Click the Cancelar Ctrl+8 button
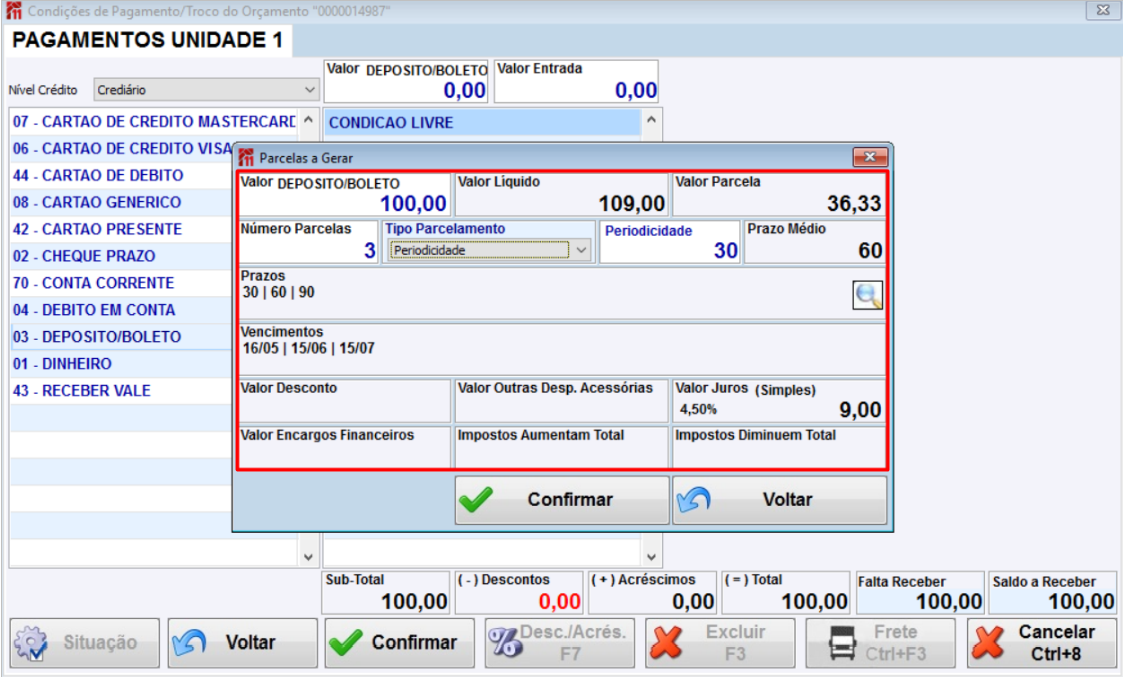The image size is (1123, 677). (x=1041, y=643)
